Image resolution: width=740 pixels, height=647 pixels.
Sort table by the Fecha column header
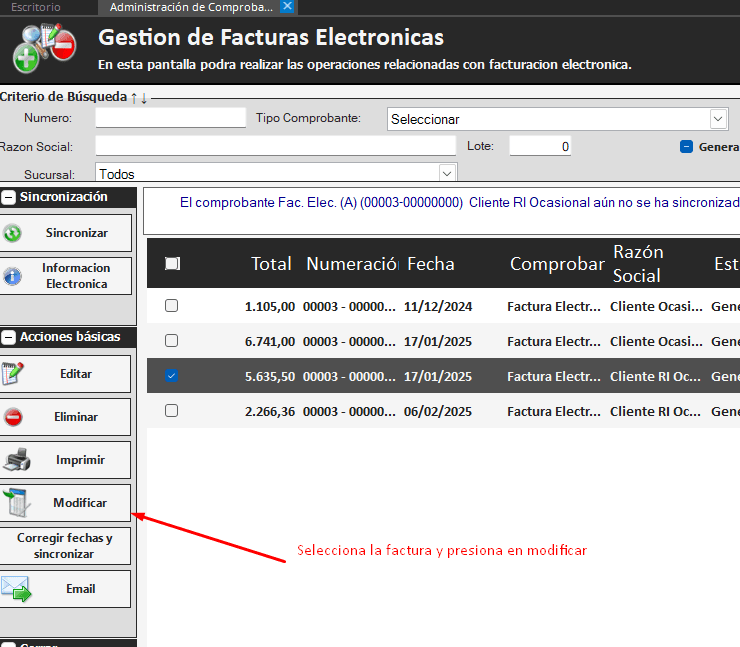(x=431, y=264)
